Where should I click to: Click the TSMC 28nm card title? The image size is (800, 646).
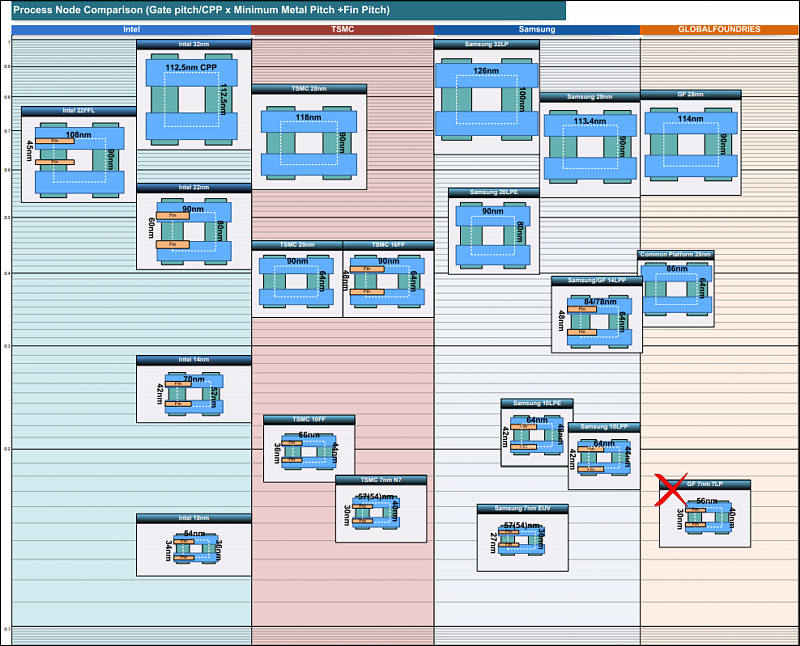(309, 89)
